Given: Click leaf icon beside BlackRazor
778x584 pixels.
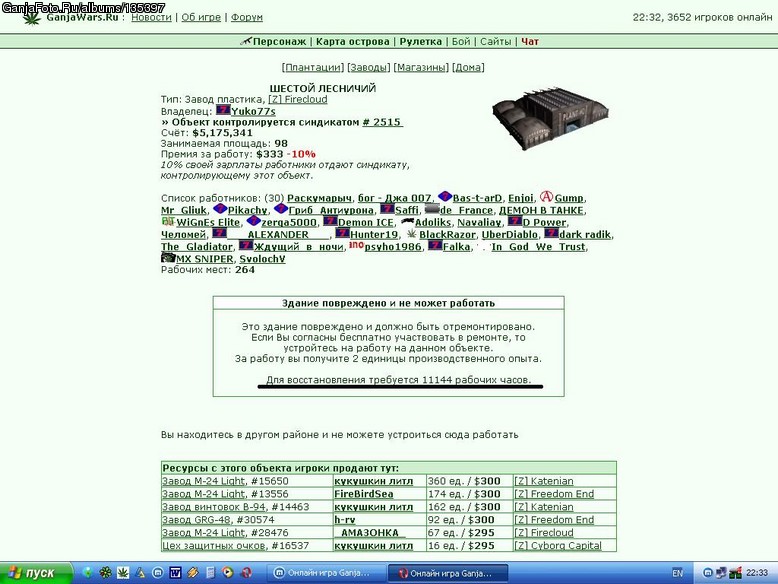Looking at the screenshot, I should [x=411, y=233].
